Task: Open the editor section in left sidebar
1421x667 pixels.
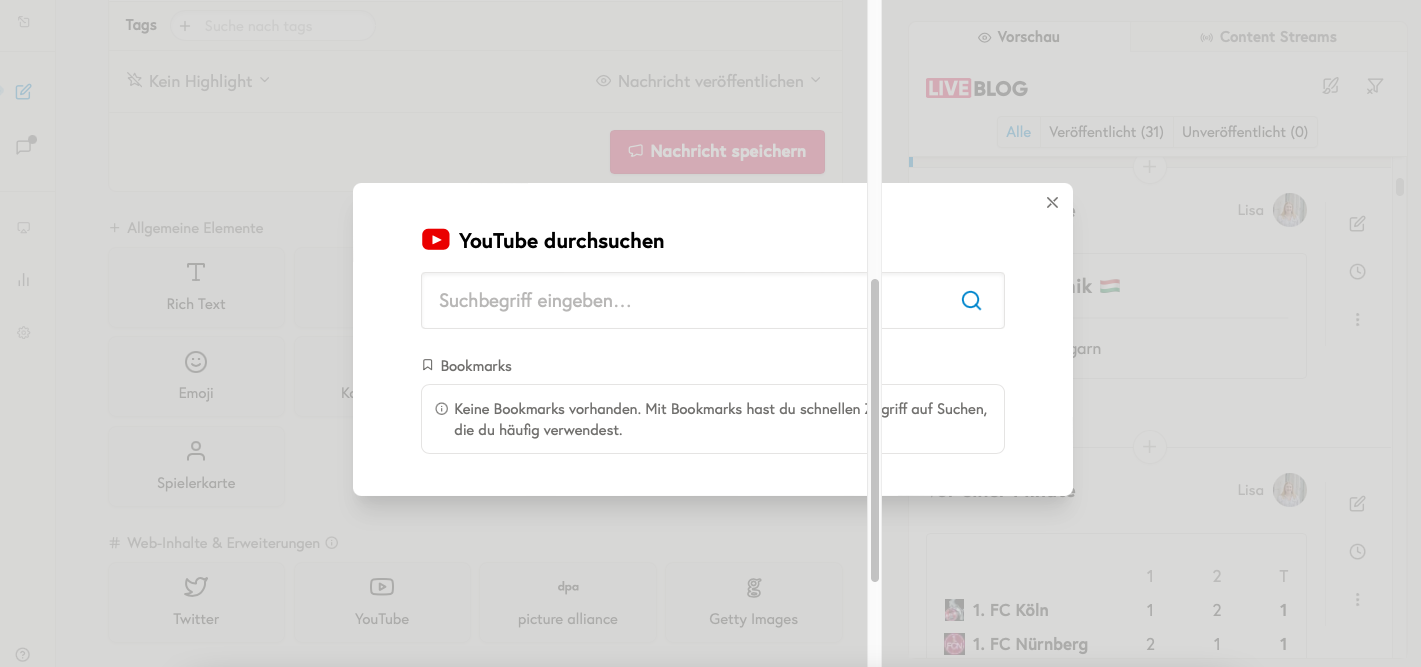Action: coord(24,92)
